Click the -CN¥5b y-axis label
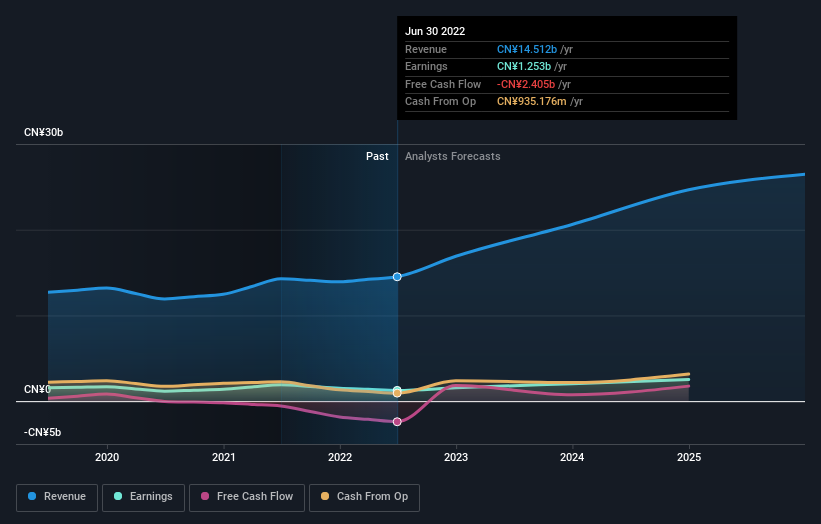This screenshot has height=524, width=821. [x=42, y=432]
